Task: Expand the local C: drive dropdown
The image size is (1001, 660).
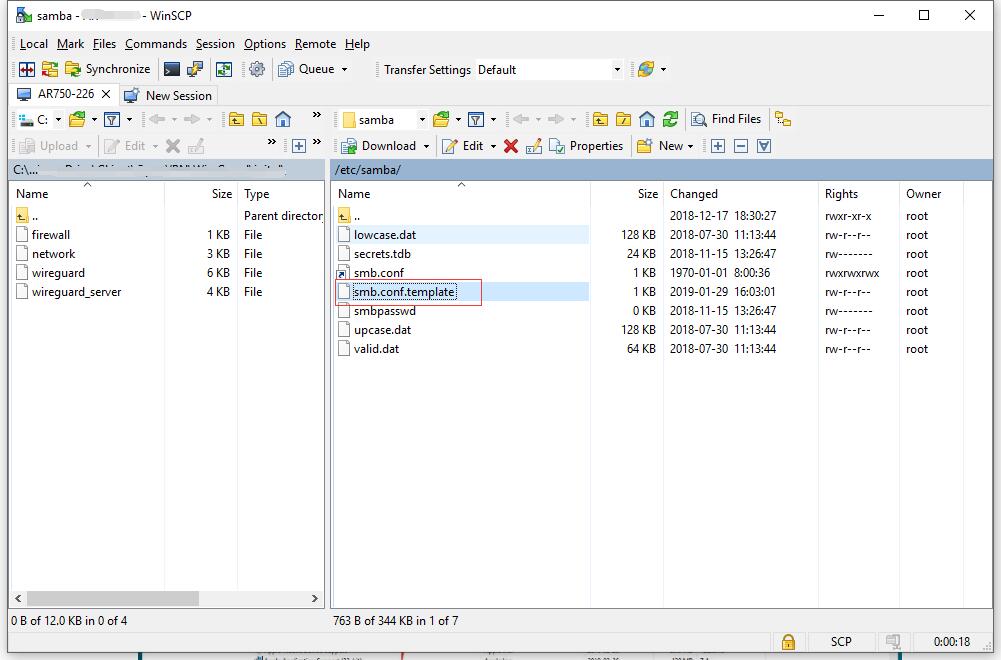Action: click(x=58, y=120)
